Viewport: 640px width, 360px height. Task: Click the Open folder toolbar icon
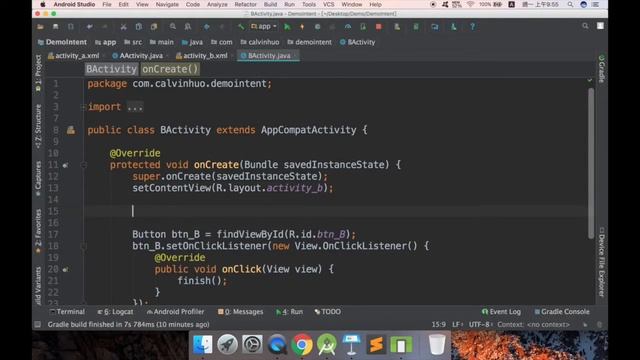point(40,27)
